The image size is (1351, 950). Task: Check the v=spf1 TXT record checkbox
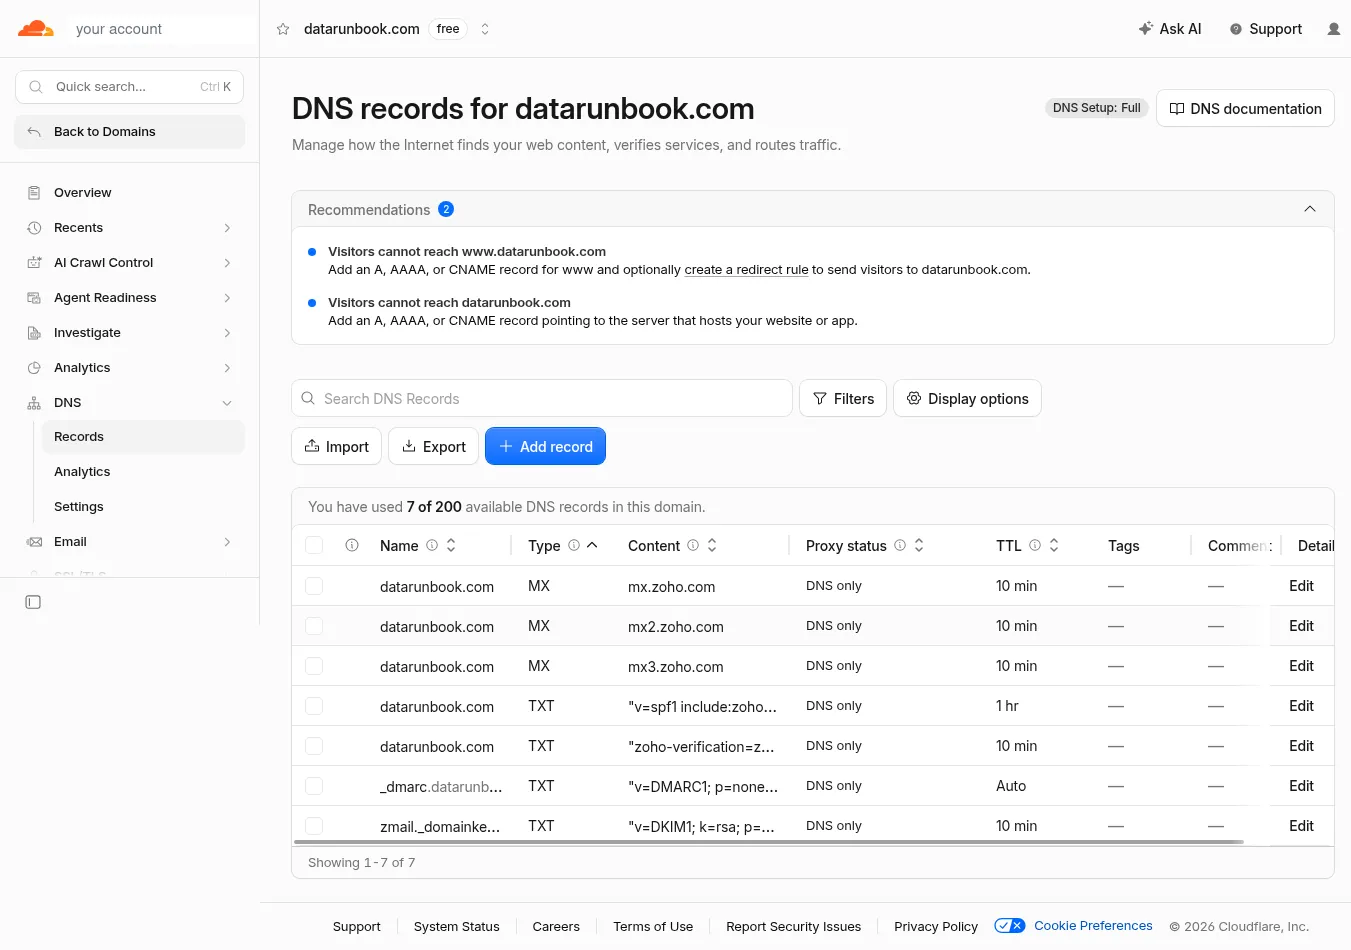pyautogui.click(x=314, y=706)
